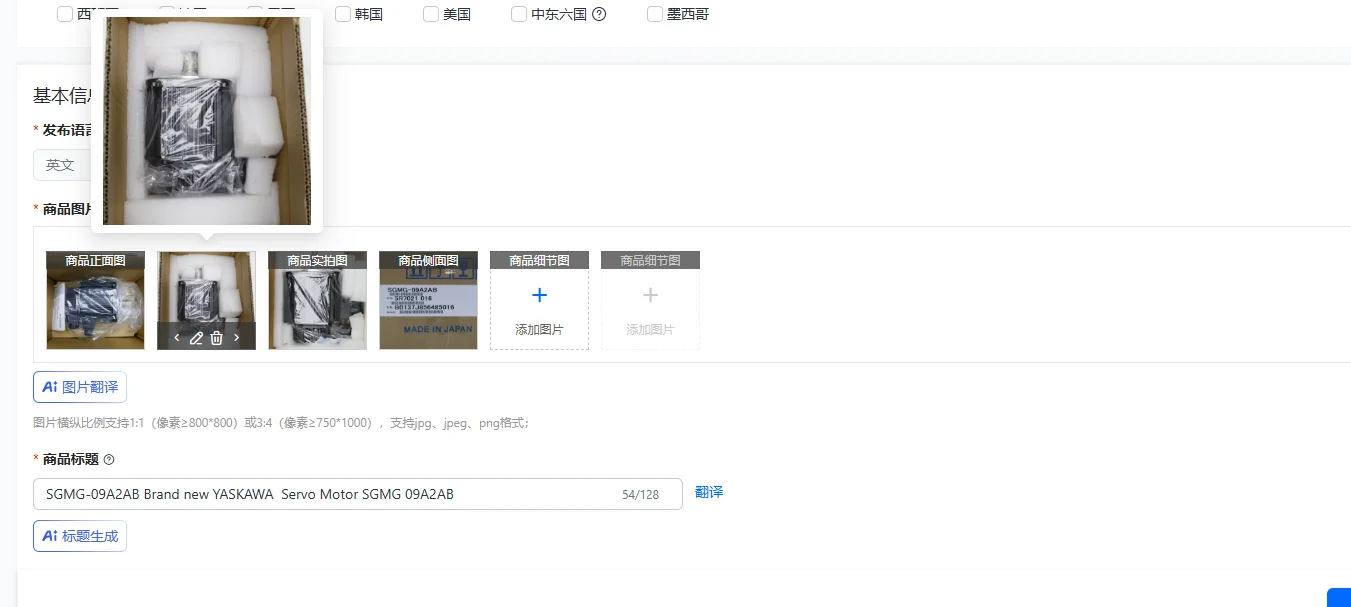The height and width of the screenshot is (607, 1351).
Task: Check the 美国 checkbox
Action: [x=431, y=14]
